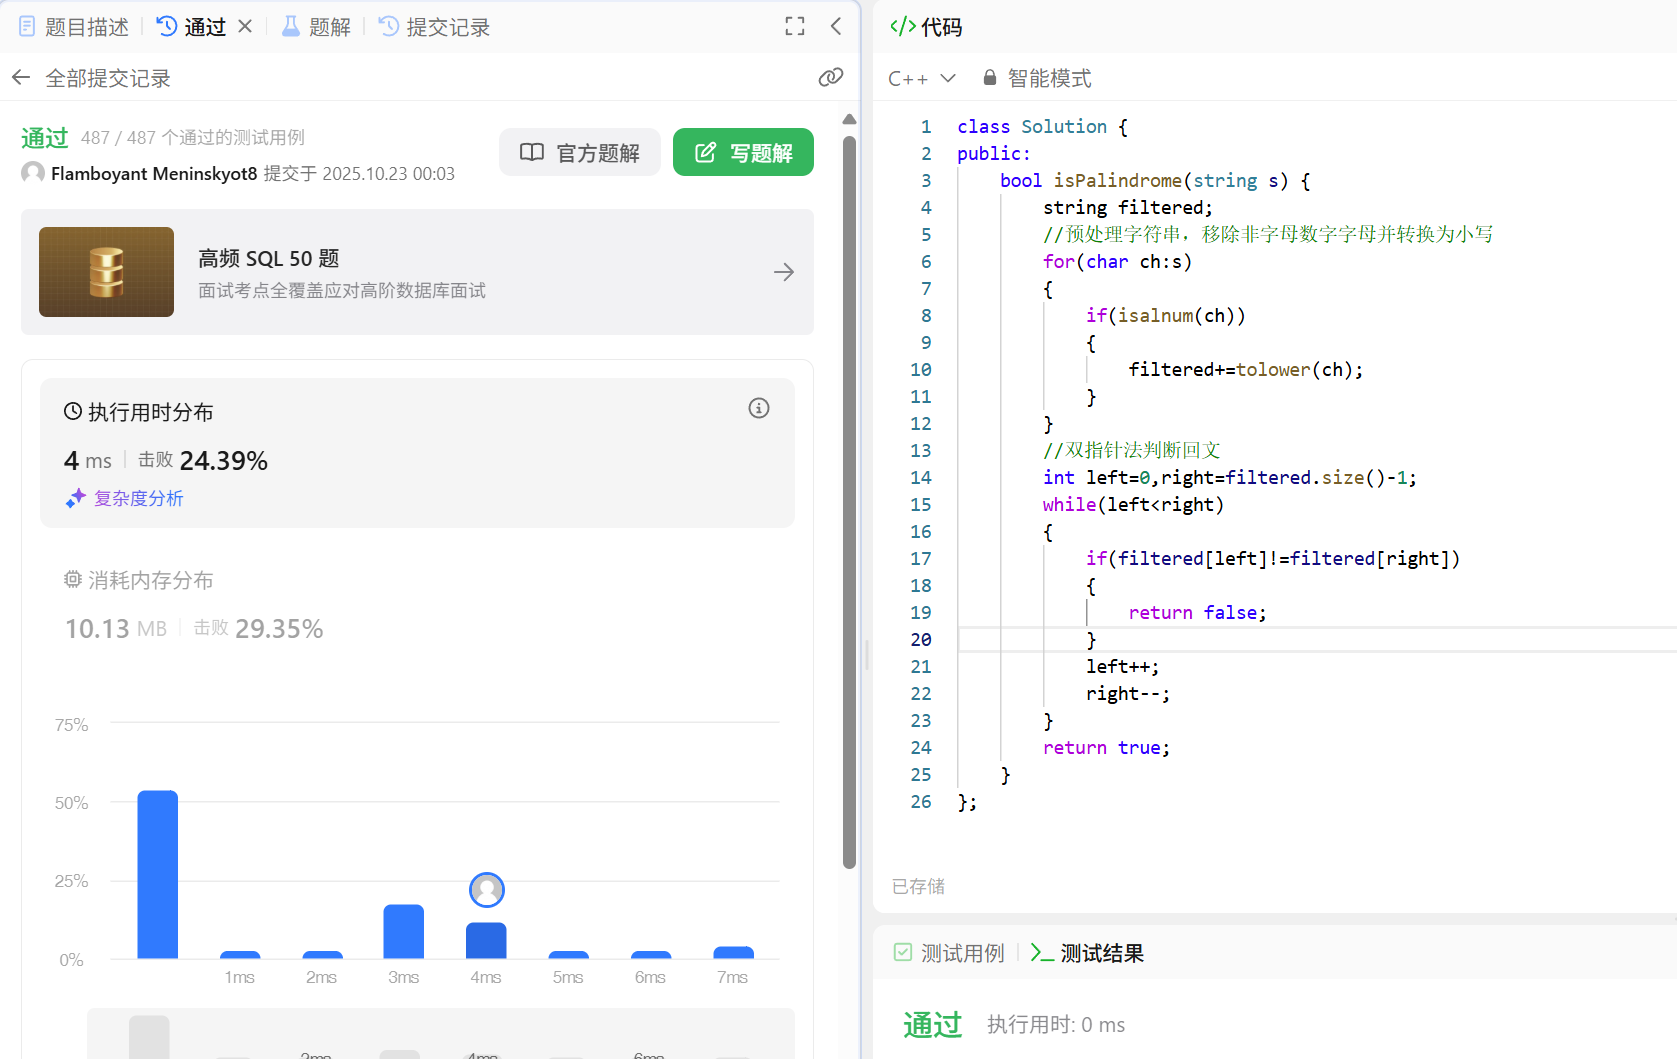
Task: Collapse the left panel with the chevron
Action: point(836,27)
